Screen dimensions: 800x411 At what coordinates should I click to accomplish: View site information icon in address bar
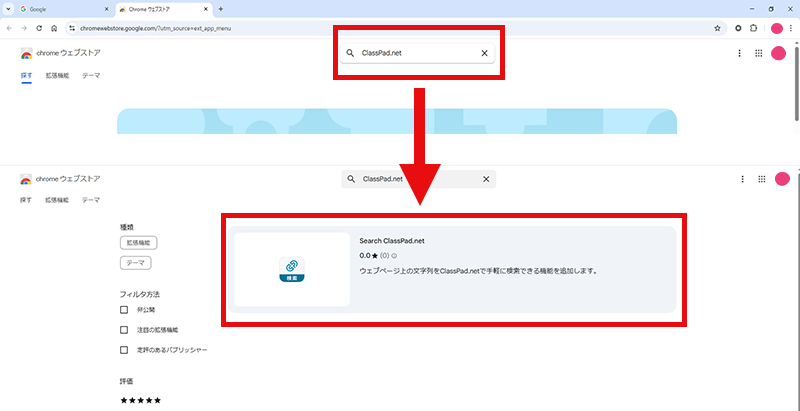pos(72,29)
